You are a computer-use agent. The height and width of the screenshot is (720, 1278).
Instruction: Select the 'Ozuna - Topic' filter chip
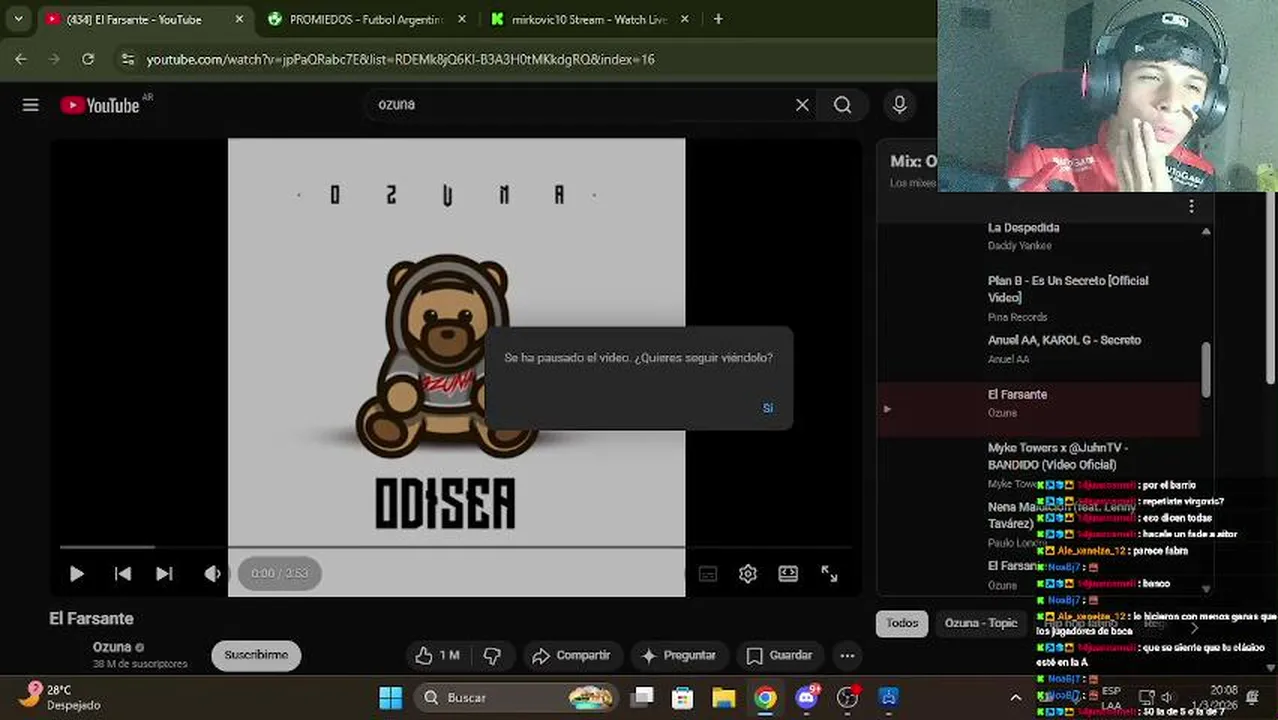click(x=981, y=623)
